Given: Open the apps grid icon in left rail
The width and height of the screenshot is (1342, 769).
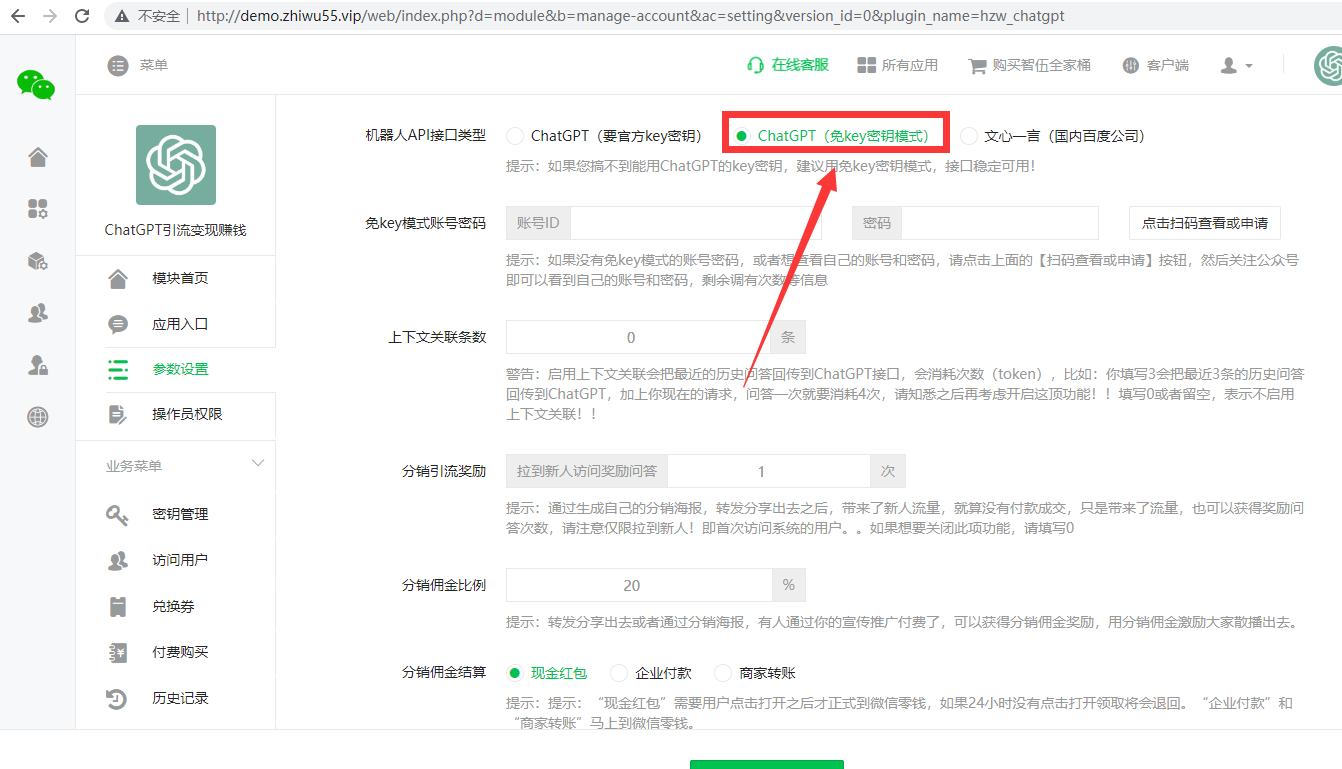Looking at the screenshot, I should coord(38,209).
